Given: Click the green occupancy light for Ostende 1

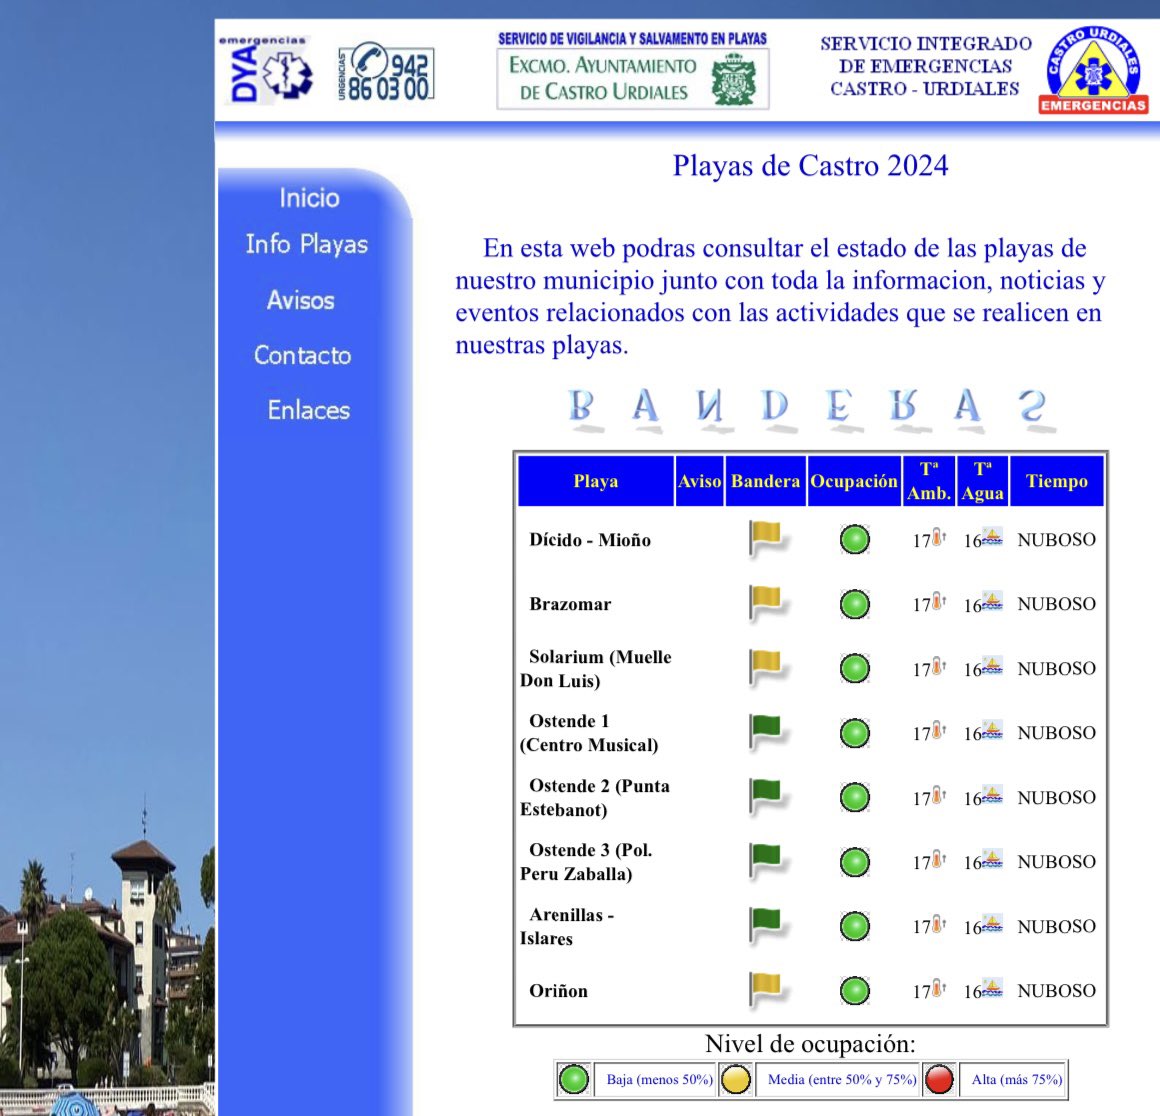Looking at the screenshot, I should [854, 734].
